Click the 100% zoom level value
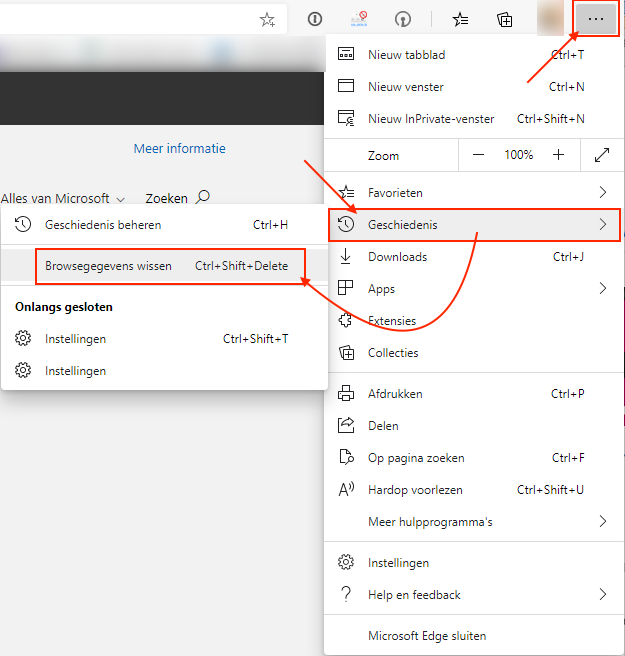 518,155
